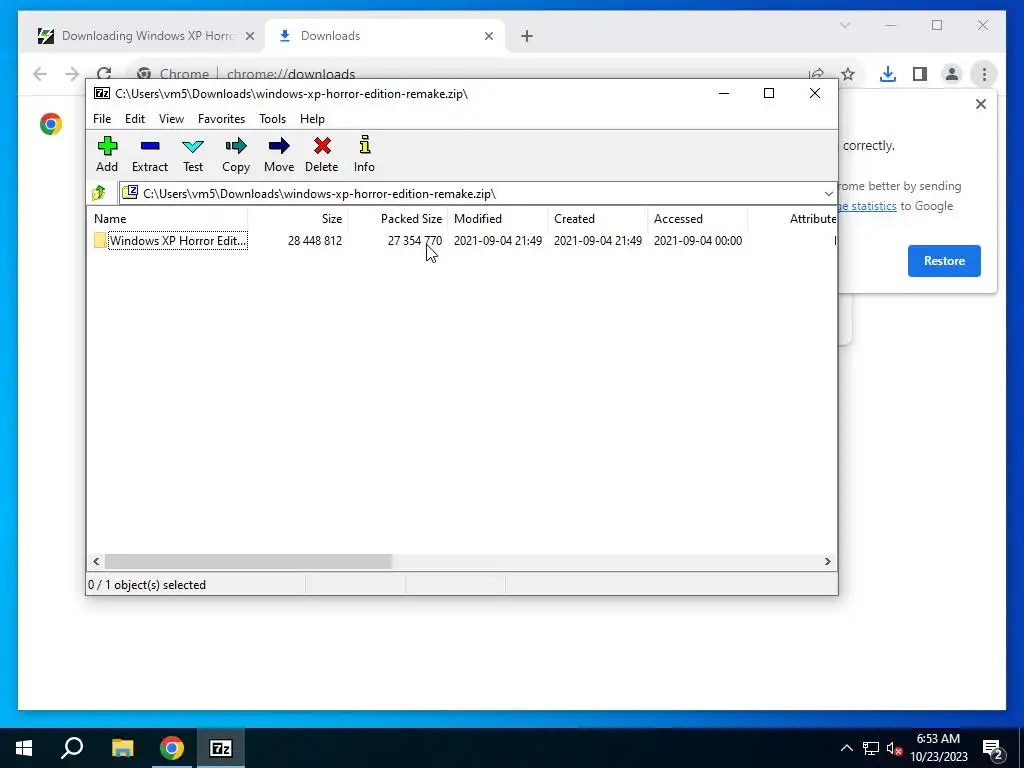The width and height of the screenshot is (1024, 768).
Task: Open the View menu
Action: pyautogui.click(x=171, y=119)
